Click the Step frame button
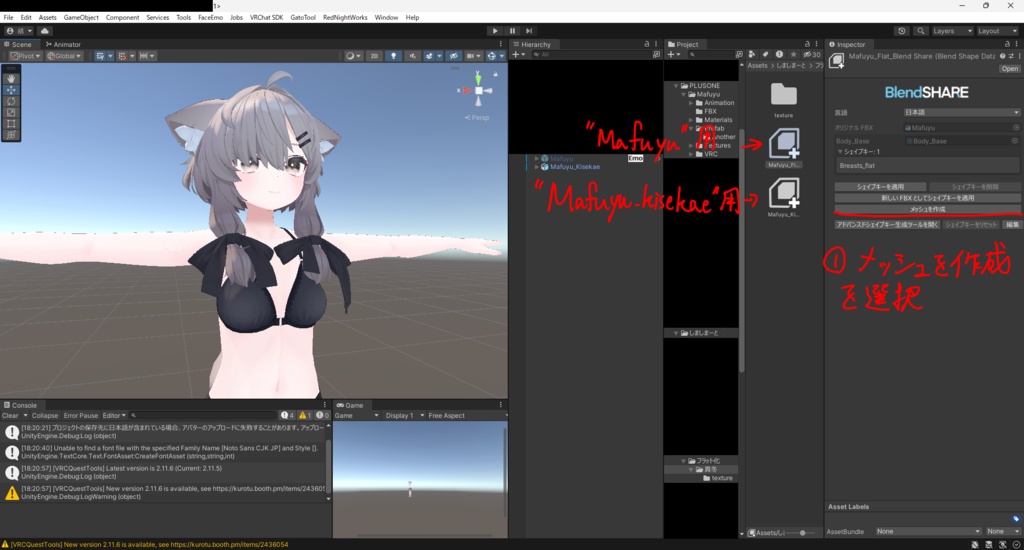This screenshot has height=550, width=1024. coord(529,31)
